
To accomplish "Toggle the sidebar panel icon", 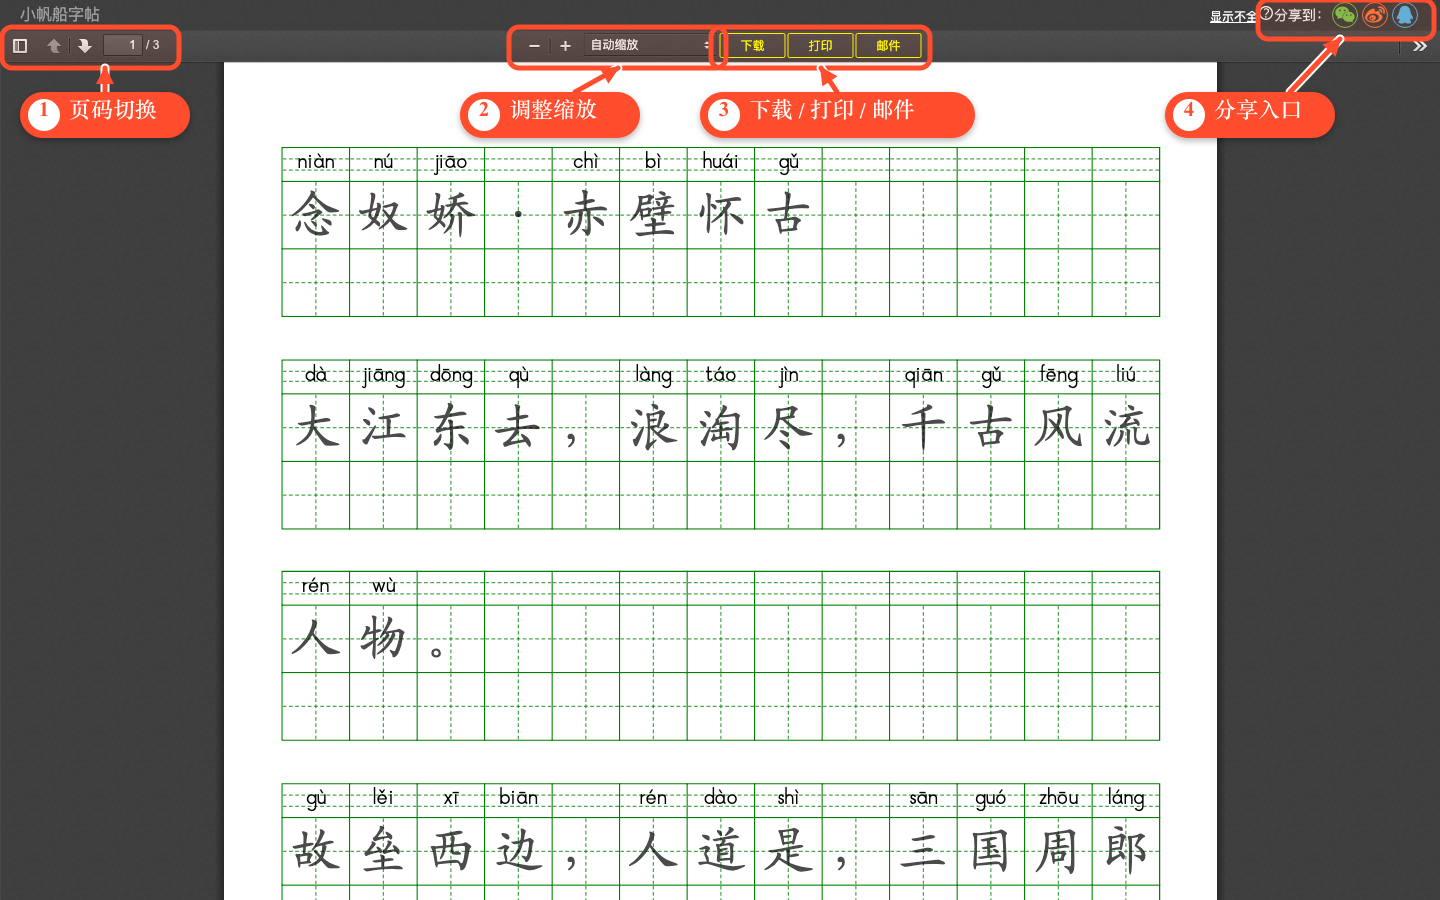I will [20, 46].
